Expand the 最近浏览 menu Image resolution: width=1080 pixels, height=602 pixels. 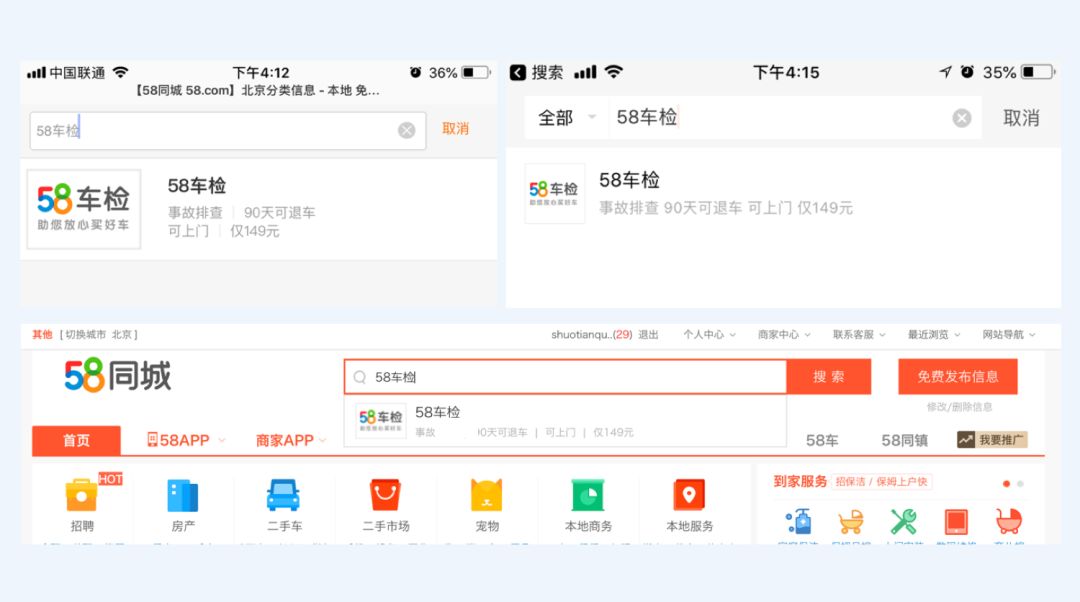pyautogui.click(x=933, y=335)
